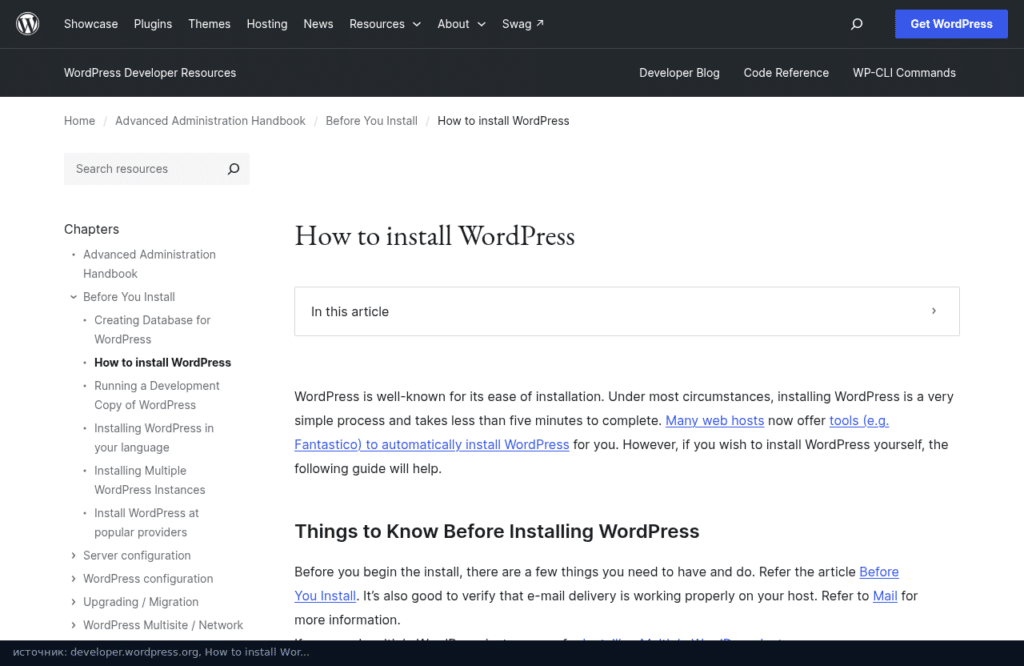1024x666 pixels.
Task: Click Advanced Administration Handbook breadcrumb
Action: (210, 121)
